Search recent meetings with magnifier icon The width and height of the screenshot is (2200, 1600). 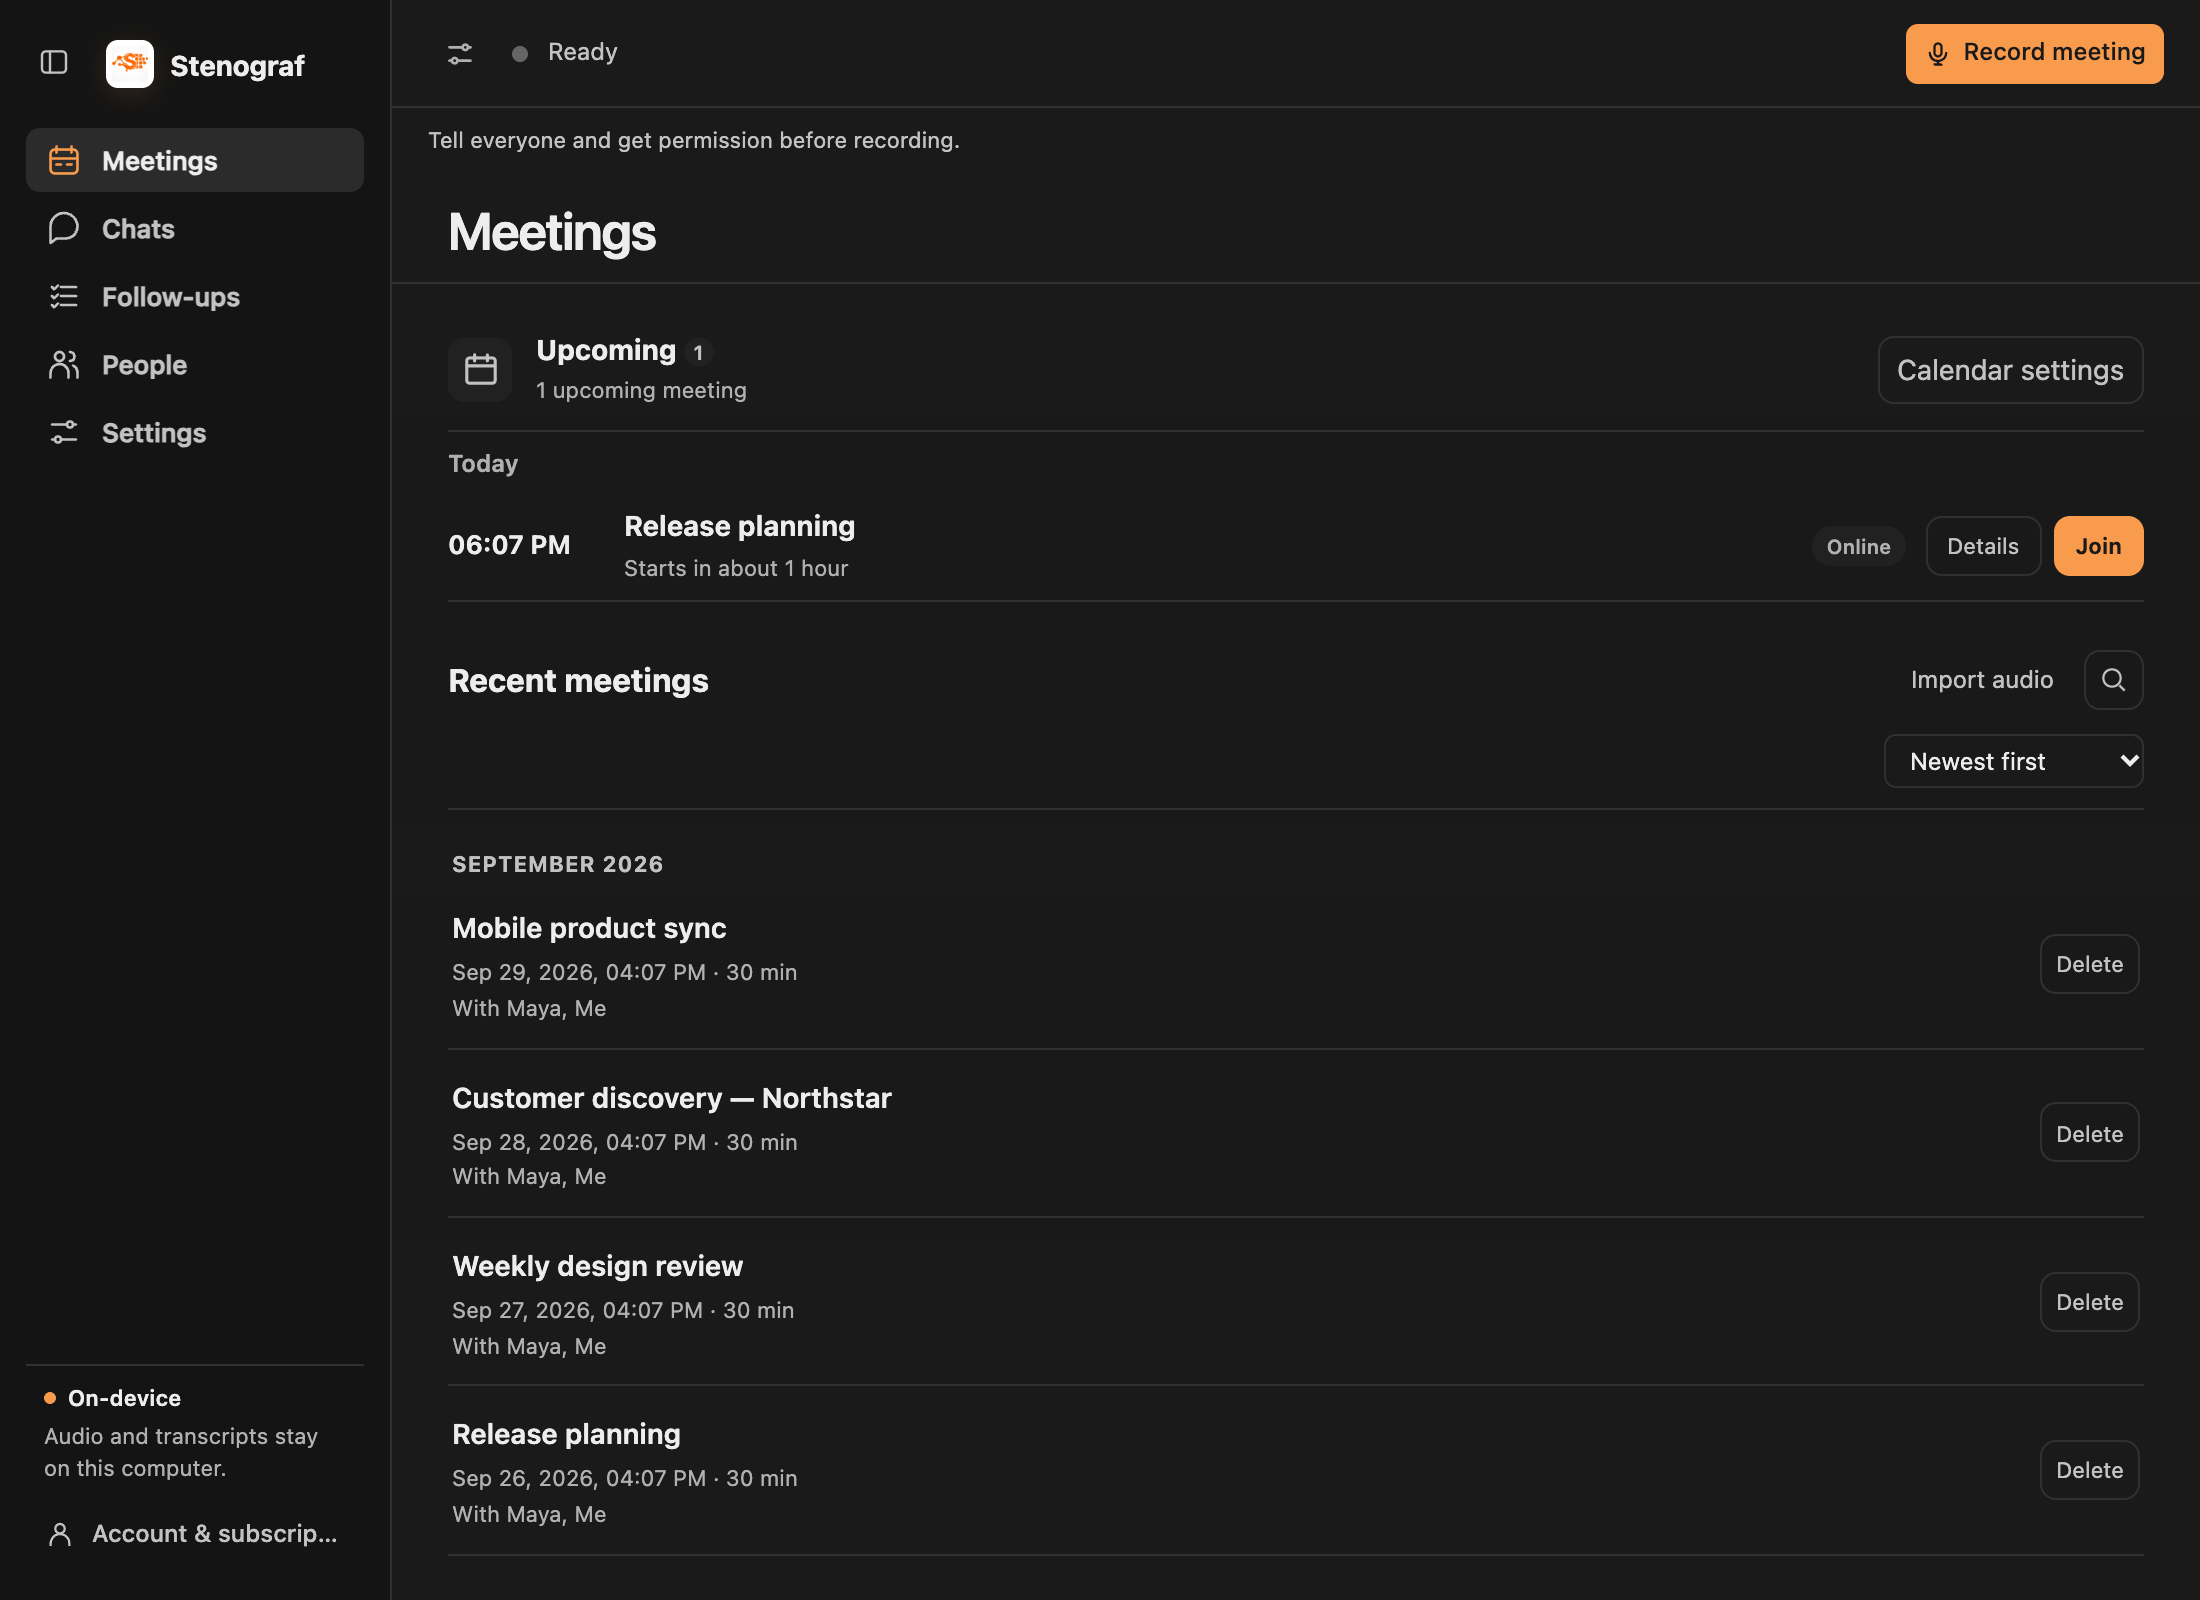[2113, 680]
